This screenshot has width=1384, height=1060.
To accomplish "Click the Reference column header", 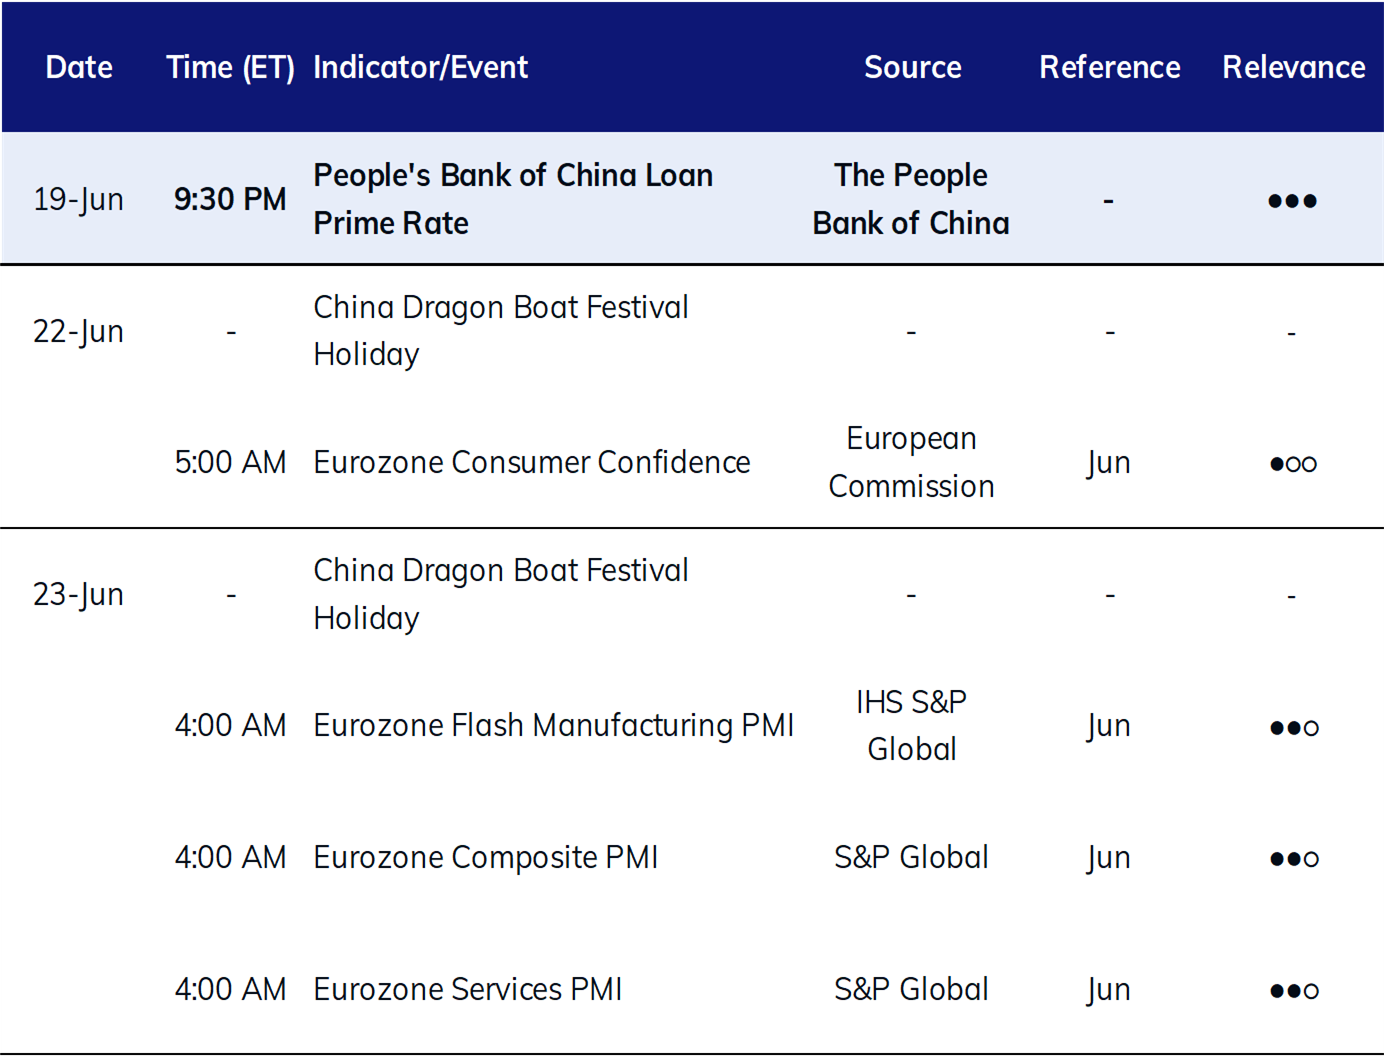I will click(1109, 67).
